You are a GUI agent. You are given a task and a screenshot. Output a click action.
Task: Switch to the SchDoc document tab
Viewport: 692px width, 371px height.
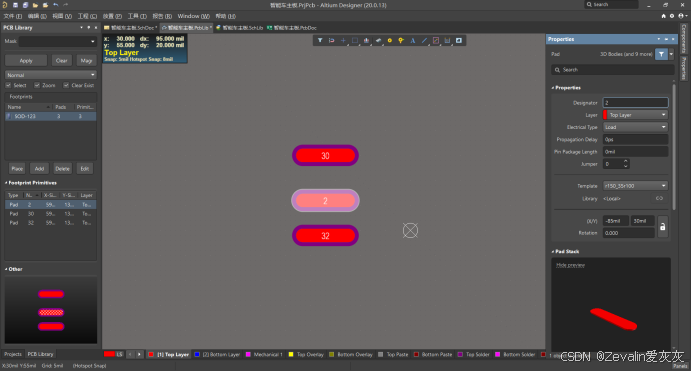(130, 27)
